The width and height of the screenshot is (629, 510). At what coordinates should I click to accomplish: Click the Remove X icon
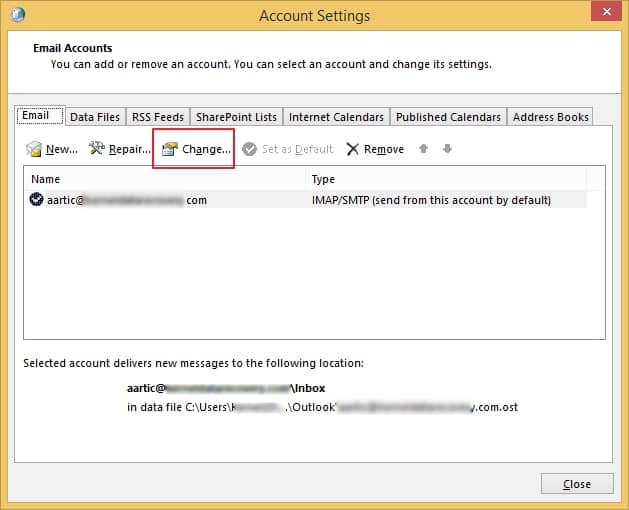coord(352,149)
